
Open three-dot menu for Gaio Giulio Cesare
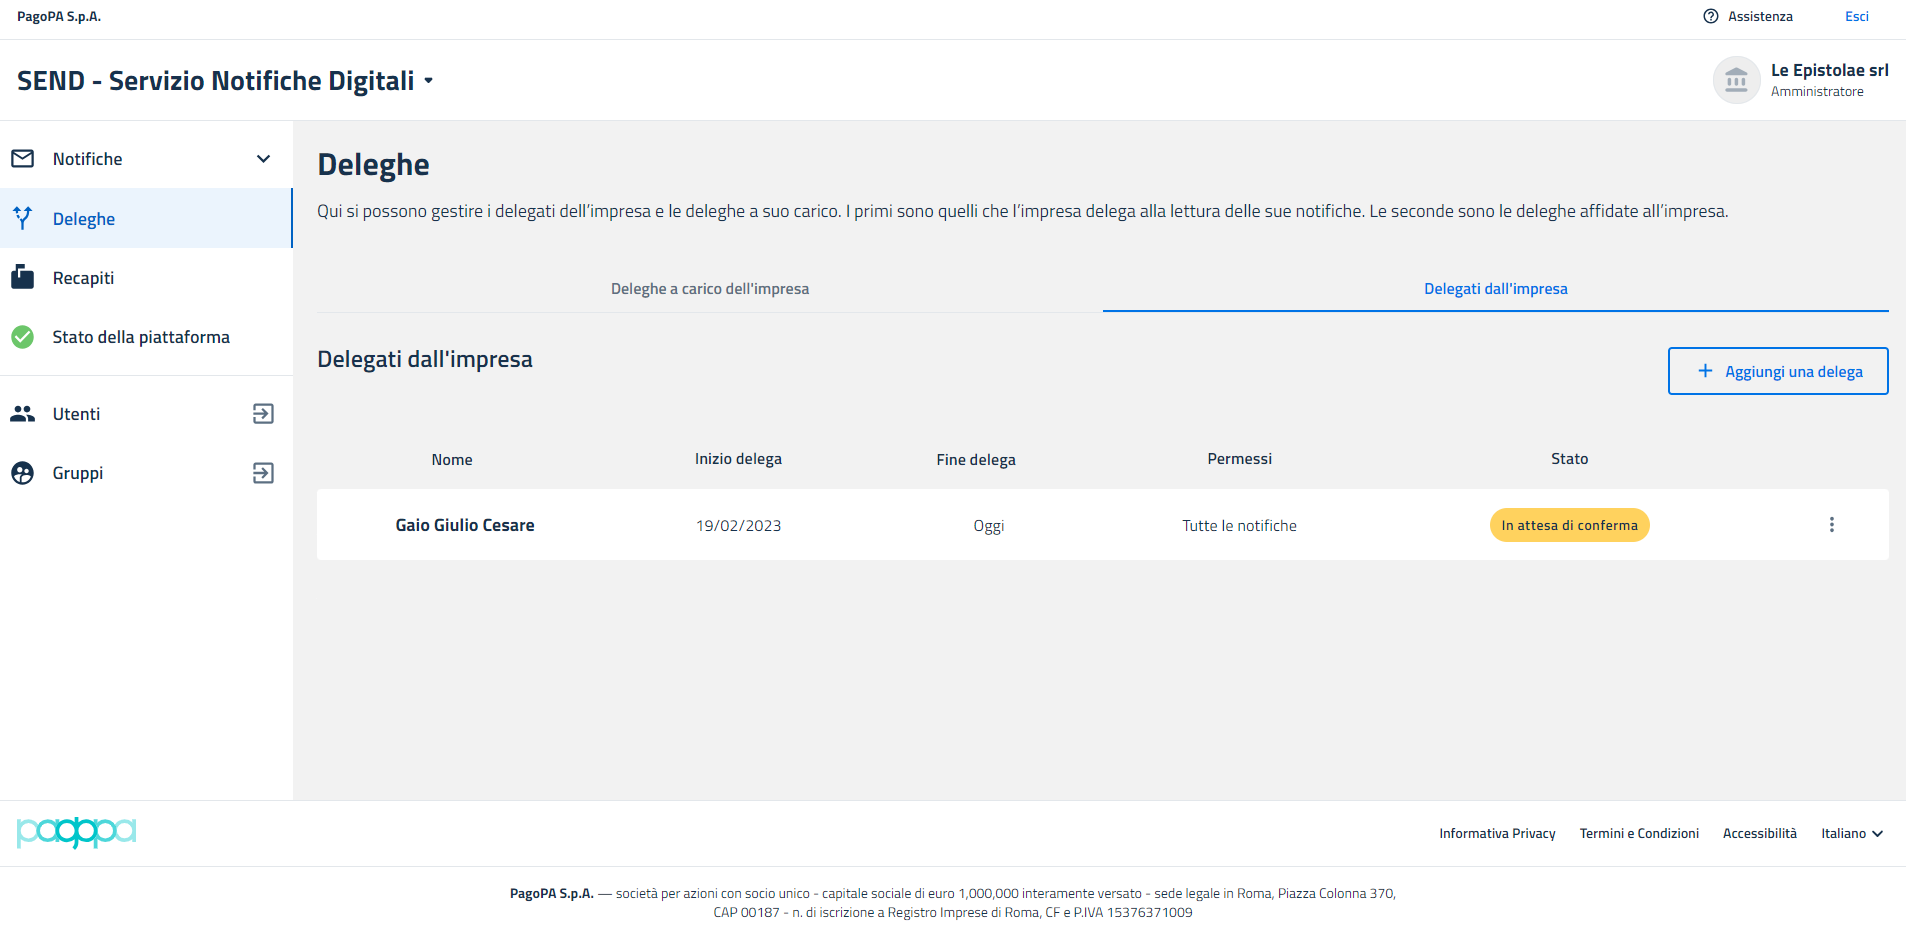pos(1831,525)
